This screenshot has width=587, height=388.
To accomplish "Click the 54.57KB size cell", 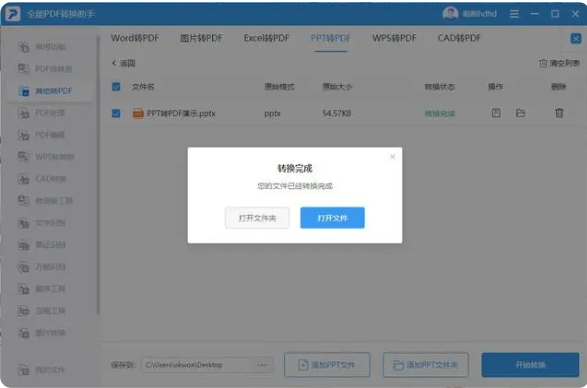I will point(337,113).
